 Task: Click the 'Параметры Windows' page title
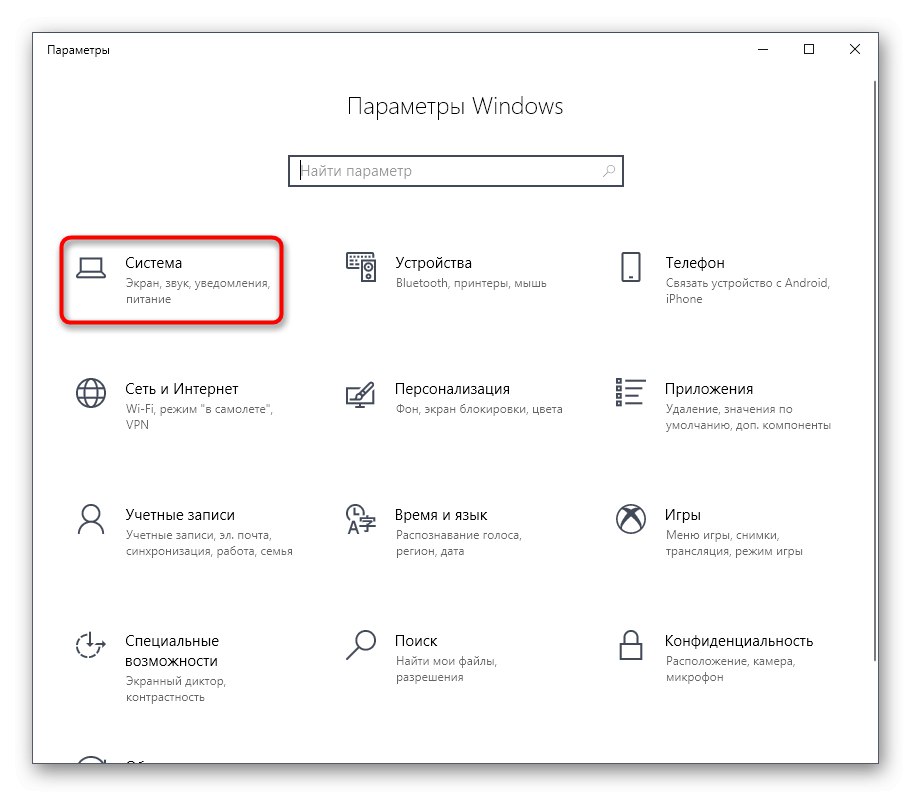pos(456,106)
